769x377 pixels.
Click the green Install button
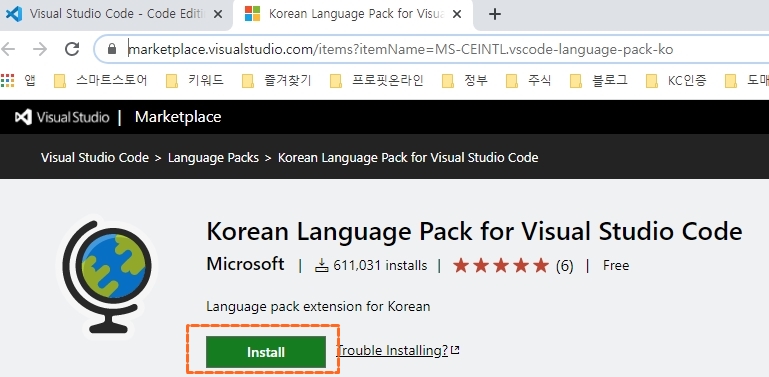(x=266, y=352)
